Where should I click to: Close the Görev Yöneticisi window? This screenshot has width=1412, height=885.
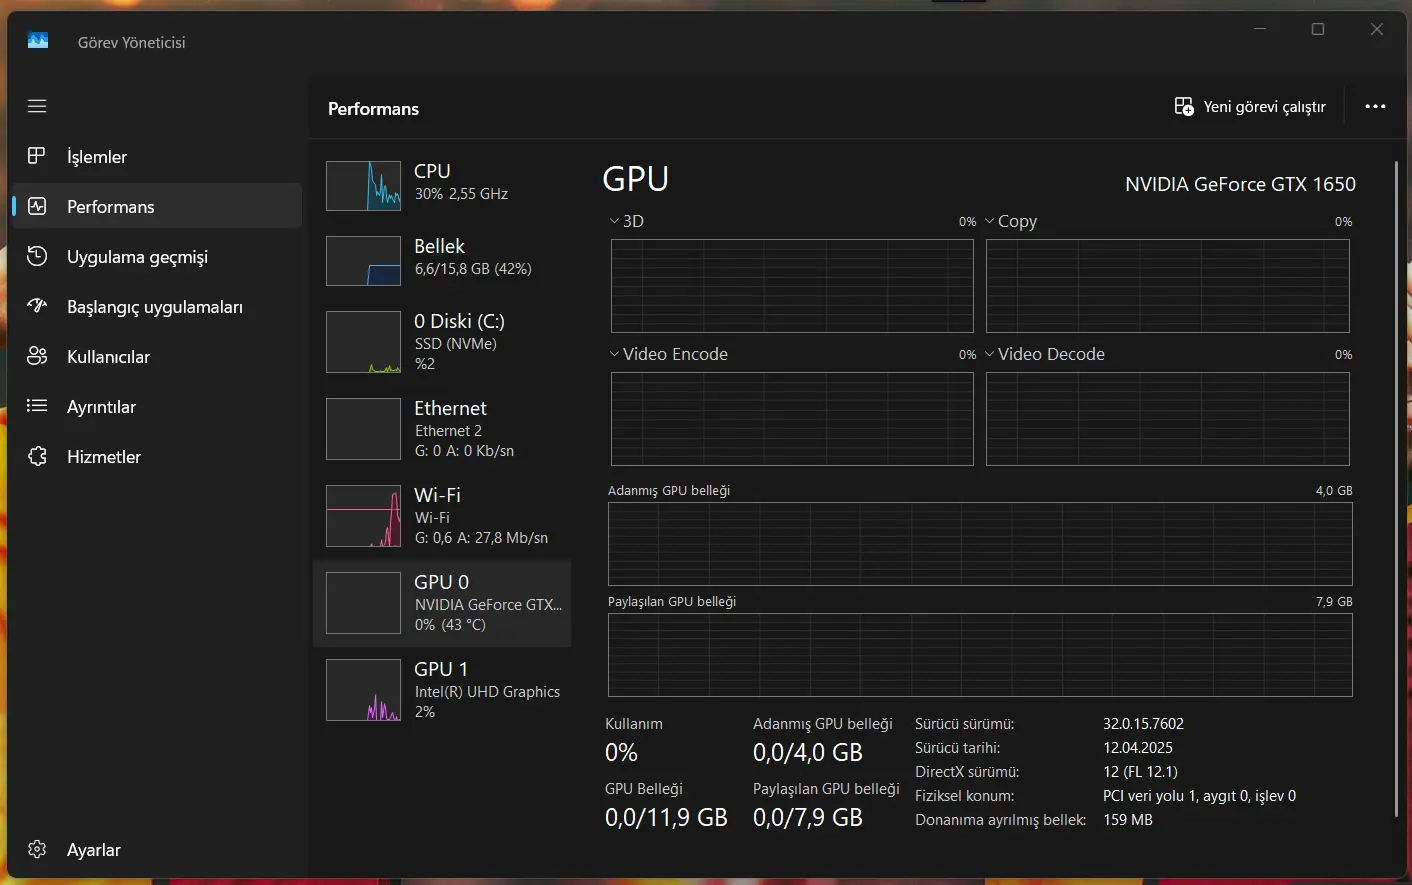point(1377,29)
